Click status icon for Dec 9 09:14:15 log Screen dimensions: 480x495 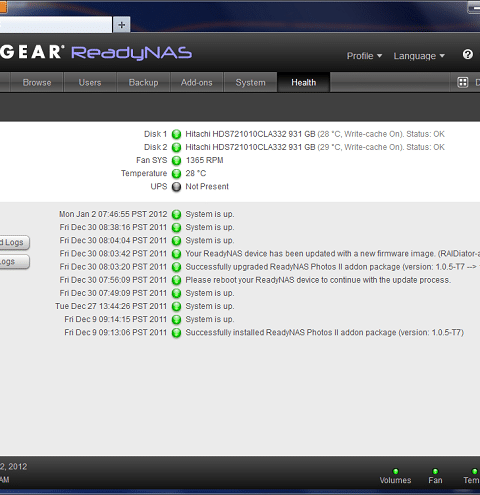pos(176,320)
